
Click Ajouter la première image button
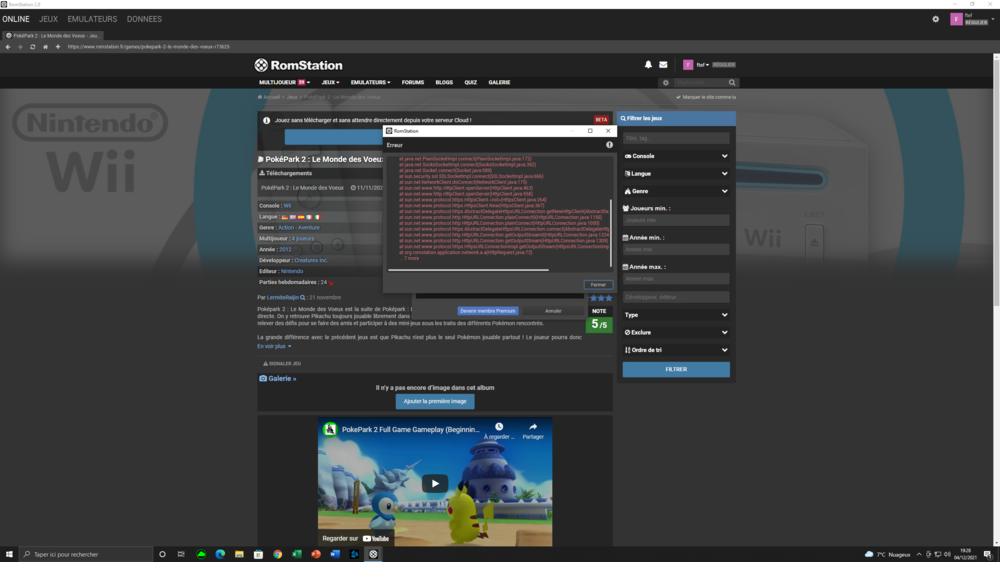pos(435,401)
